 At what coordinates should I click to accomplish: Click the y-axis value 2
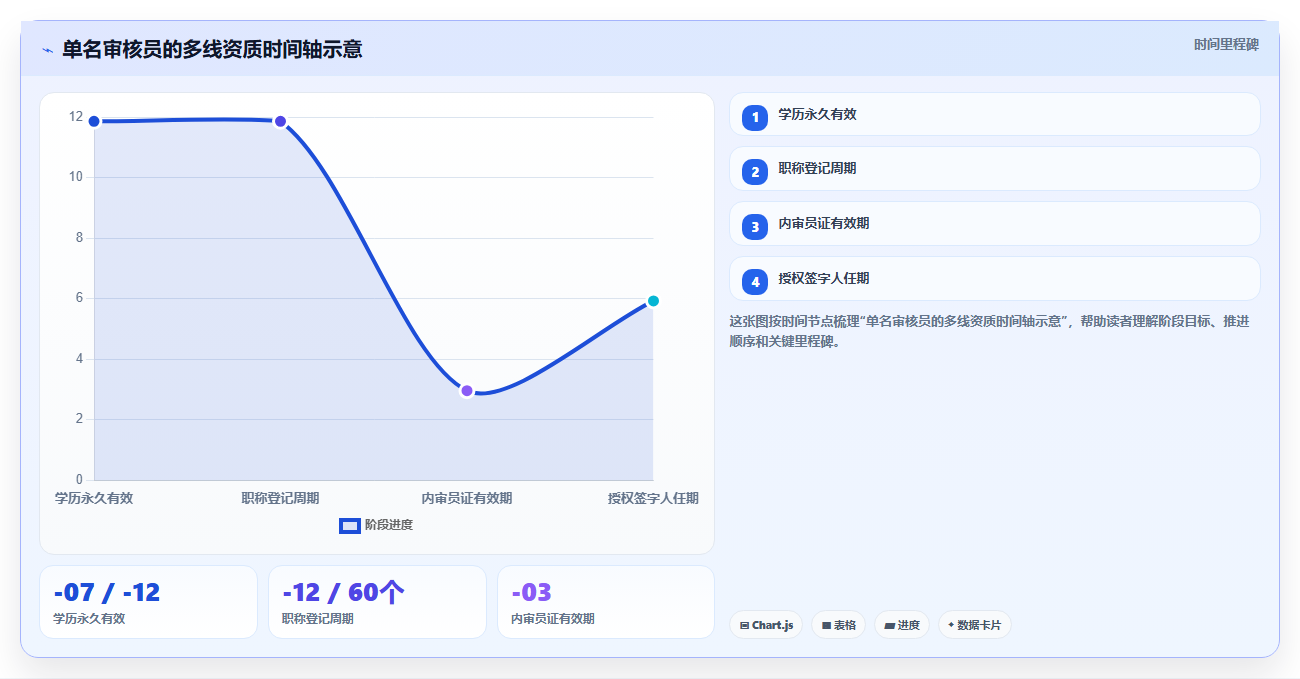(79, 419)
